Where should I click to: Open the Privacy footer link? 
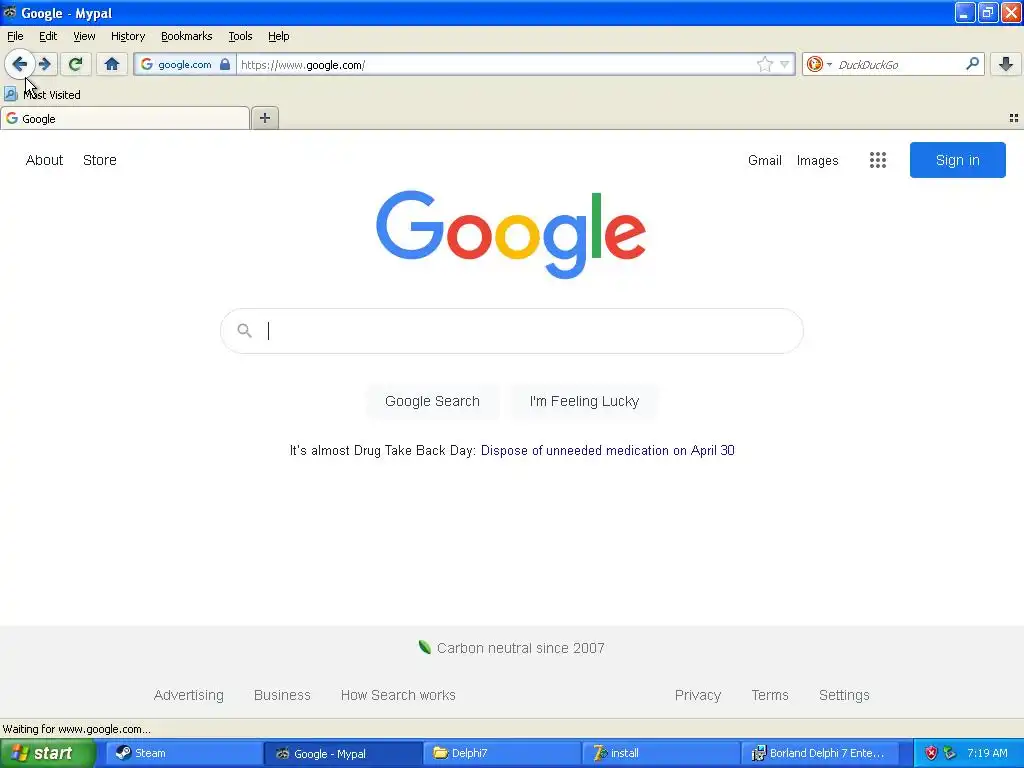(x=698, y=695)
